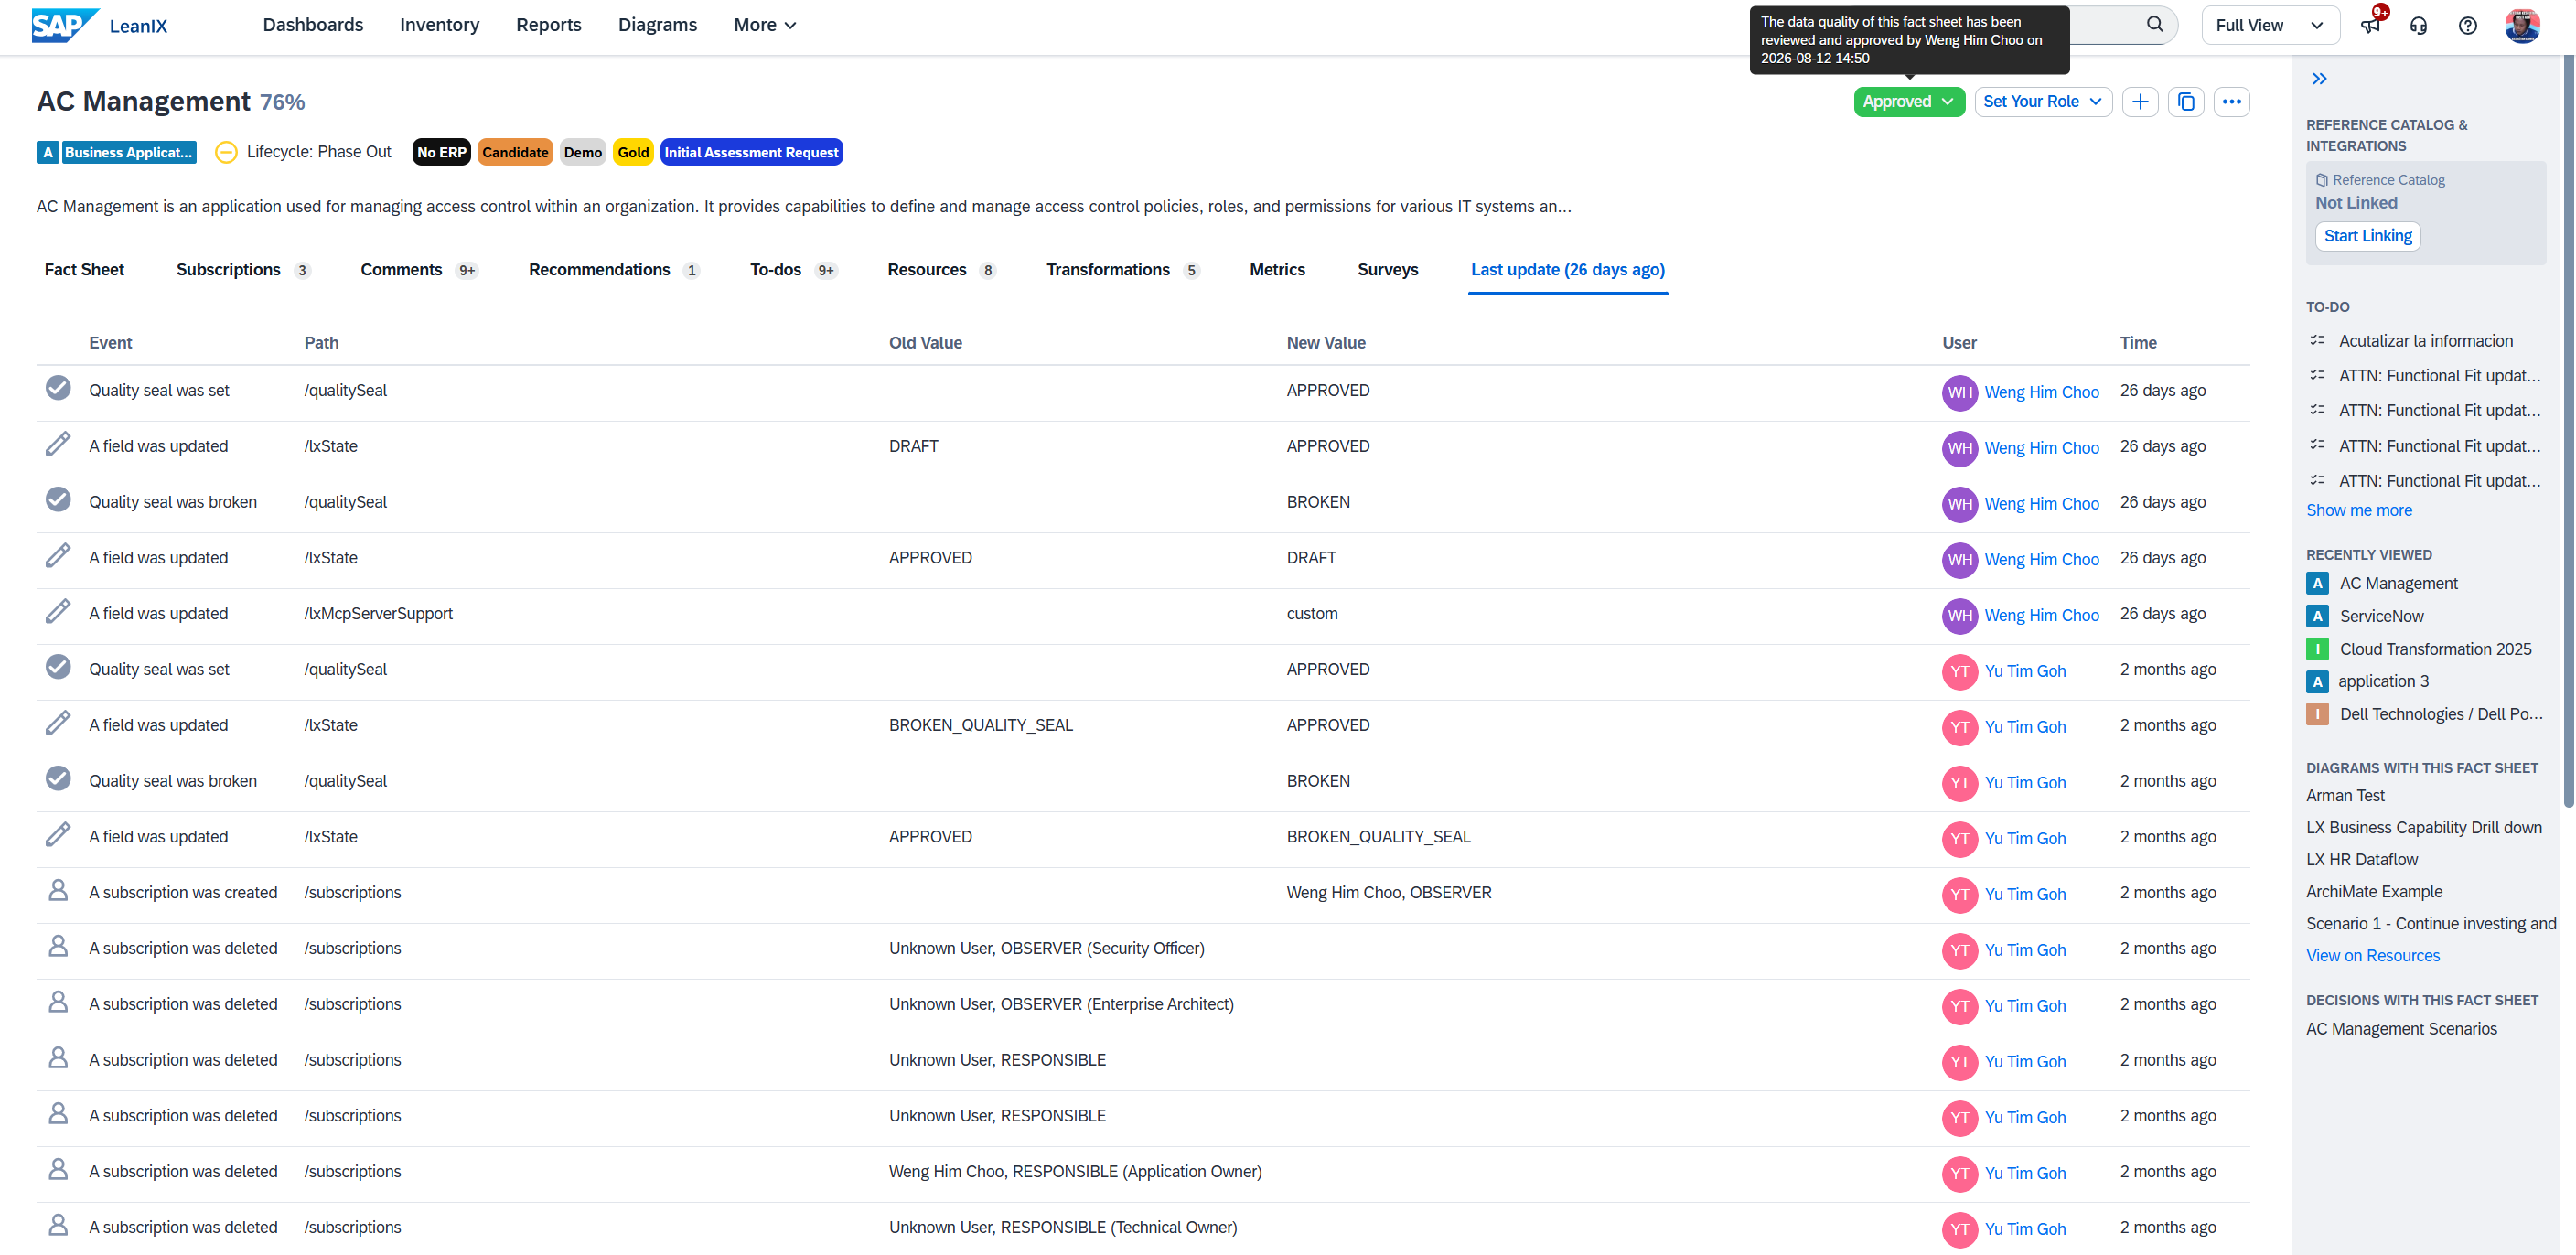This screenshot has height=1255, width=2576.
Task: Click the Candidate tag
Action: pyautogui.click(x=515, y=152)
